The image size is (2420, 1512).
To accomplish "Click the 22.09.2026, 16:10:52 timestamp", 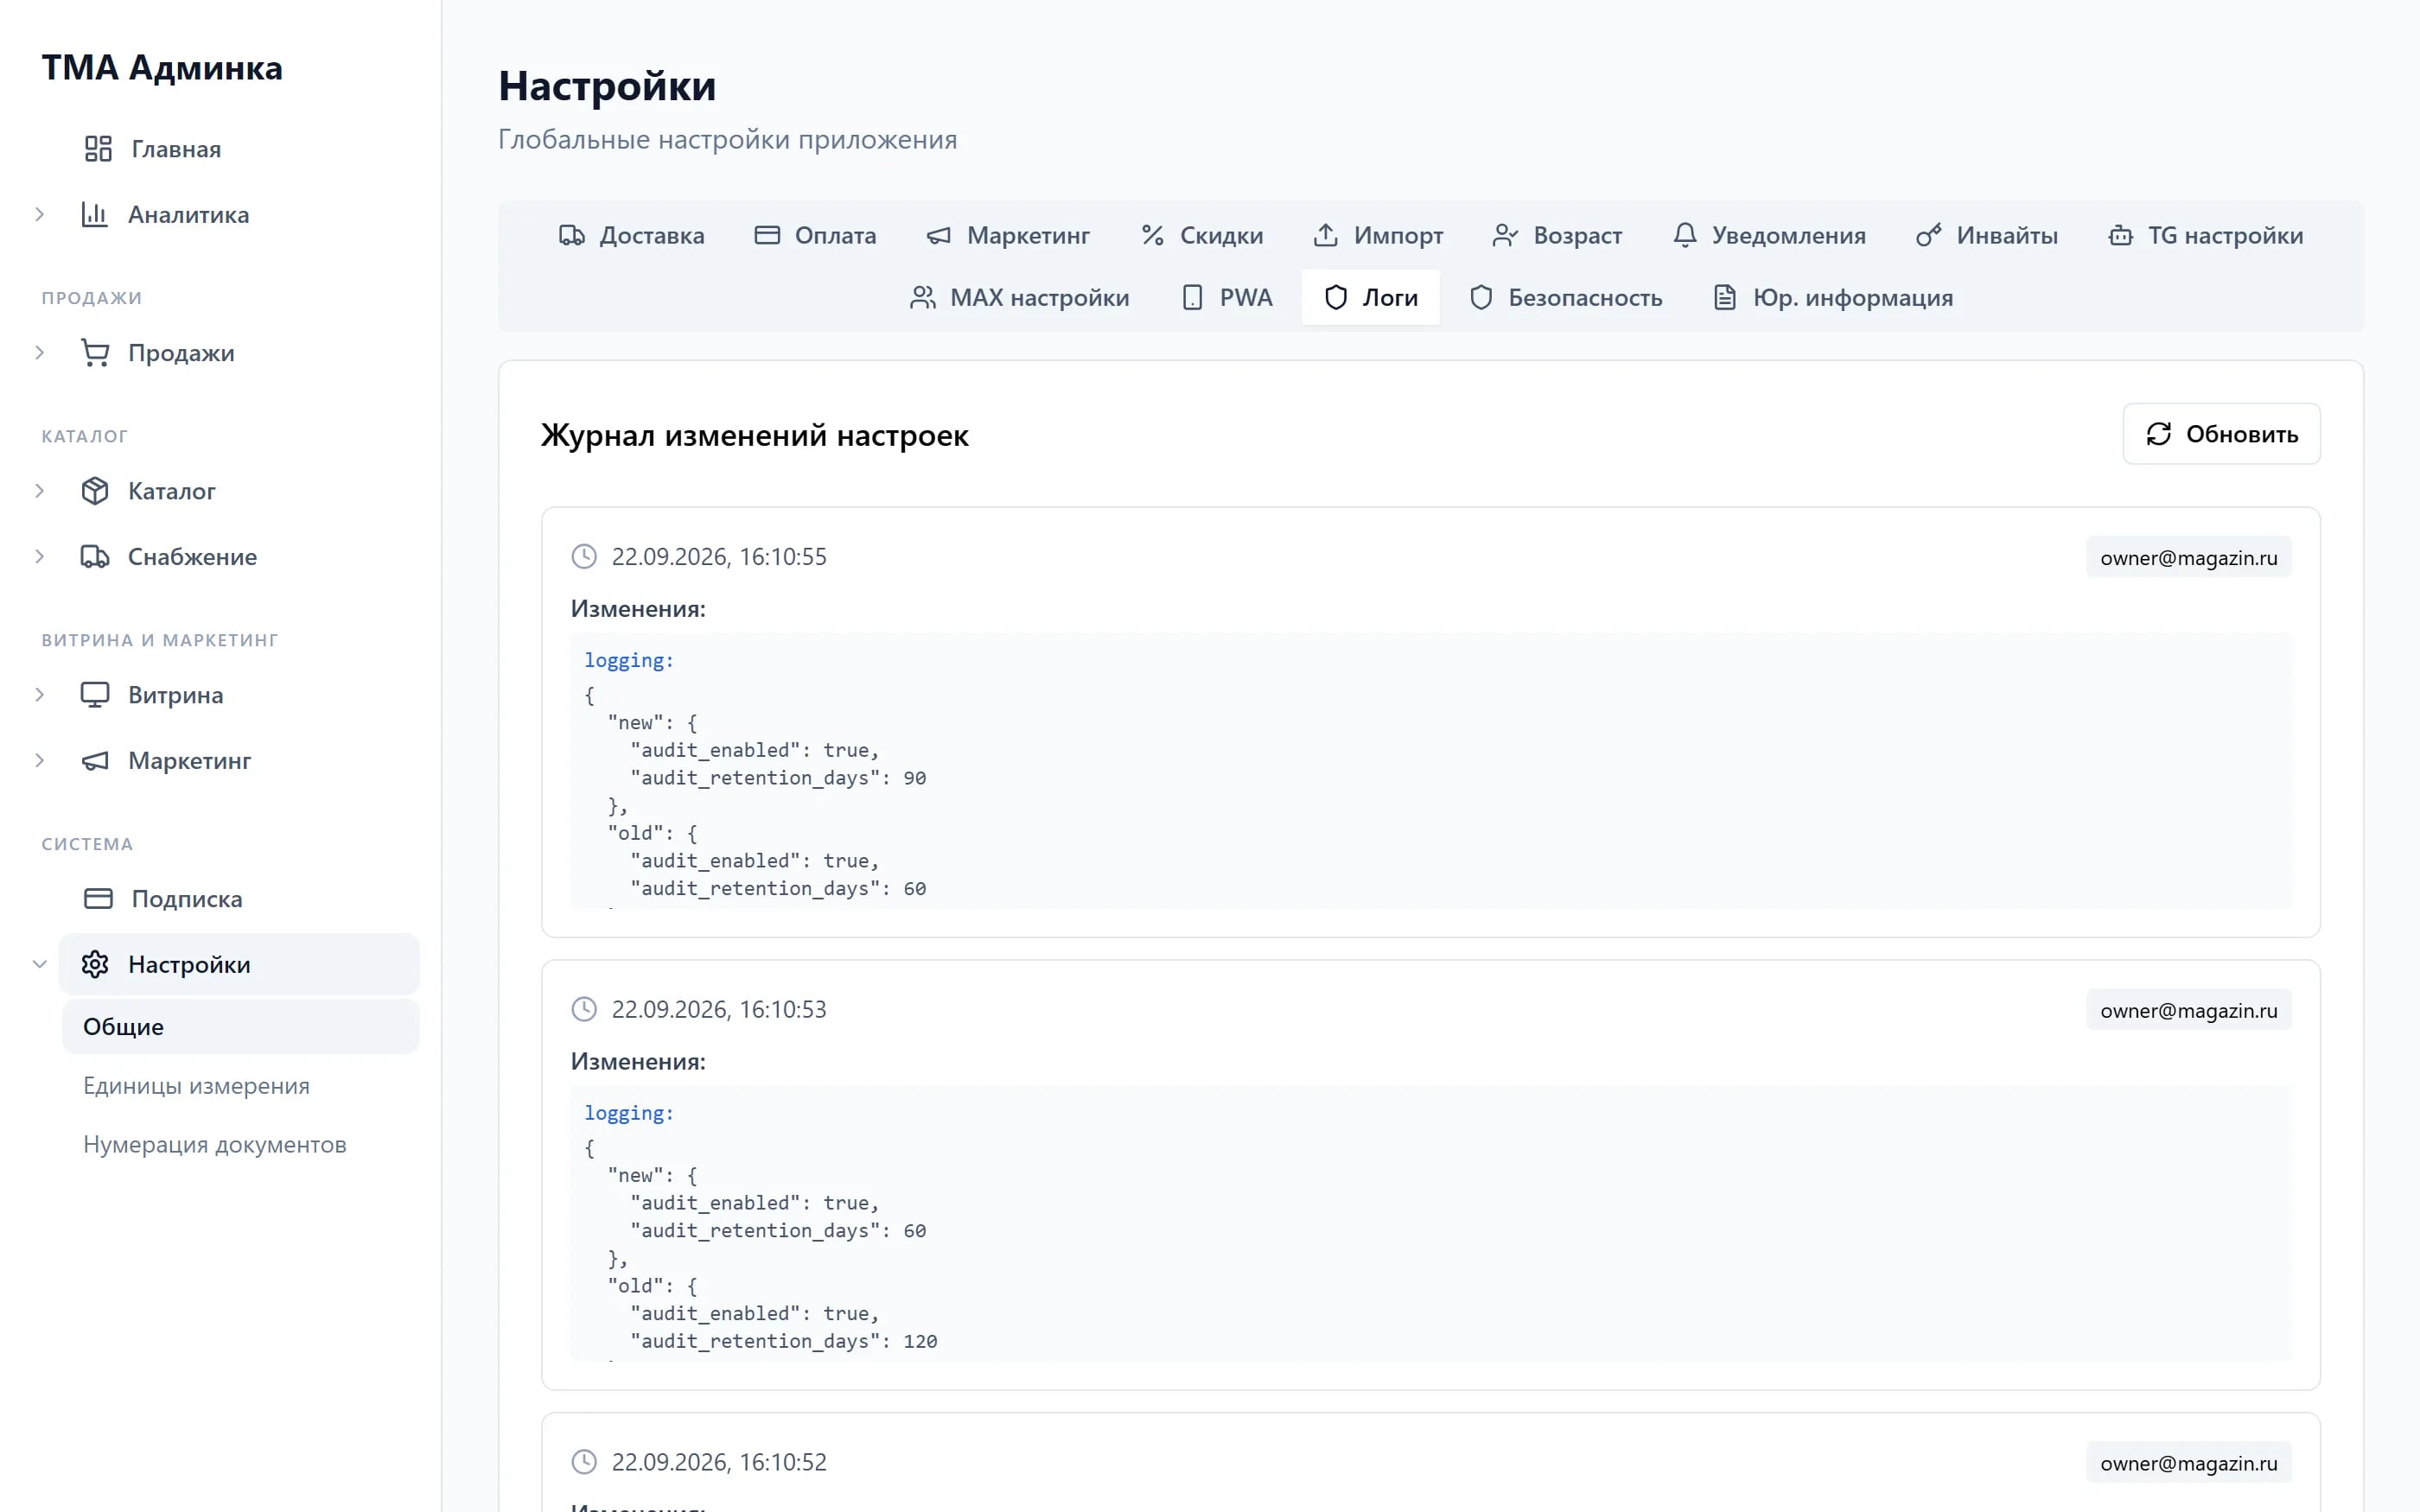I will click(719, 1462).
